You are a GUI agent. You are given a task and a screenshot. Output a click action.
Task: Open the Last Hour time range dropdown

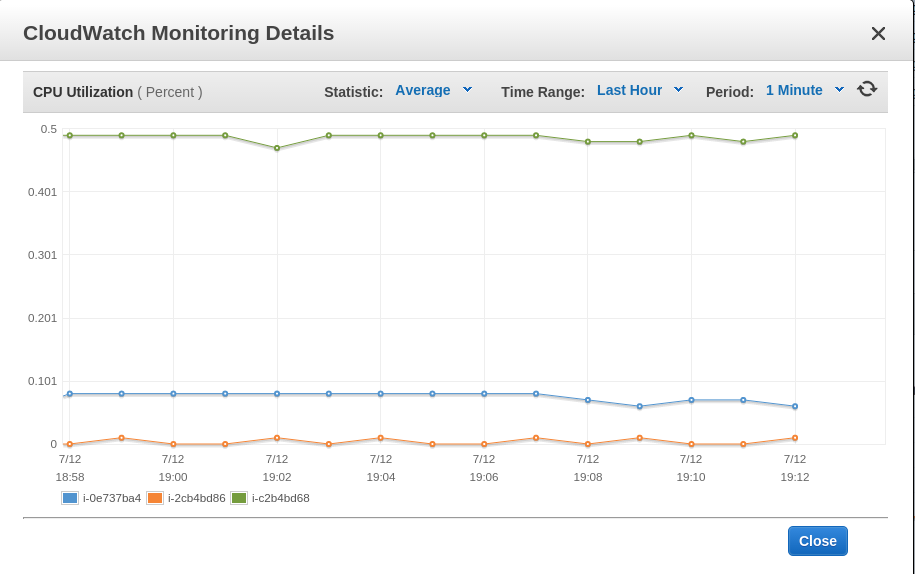click(630, 90)
